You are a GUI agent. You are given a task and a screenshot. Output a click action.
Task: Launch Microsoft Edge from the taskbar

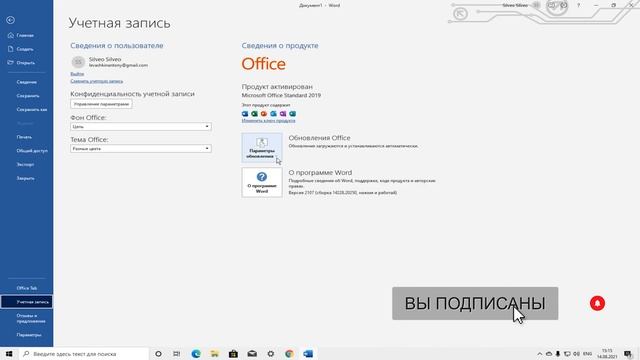click(x=196, y=354)
